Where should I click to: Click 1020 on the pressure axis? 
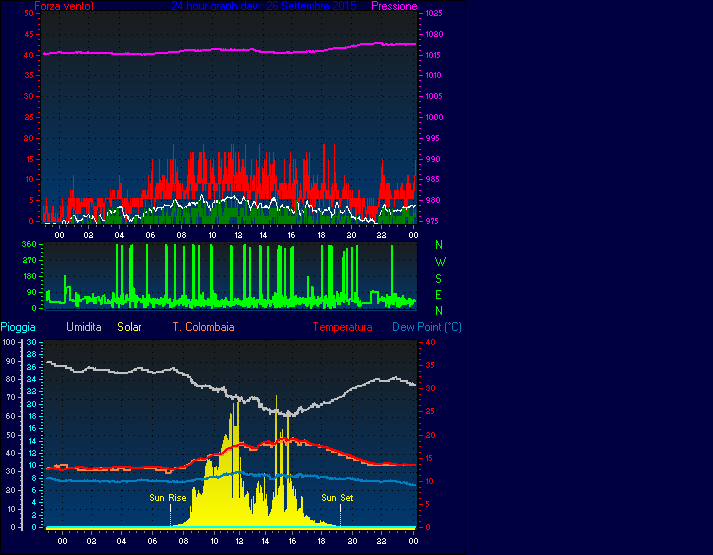(434, 34)
